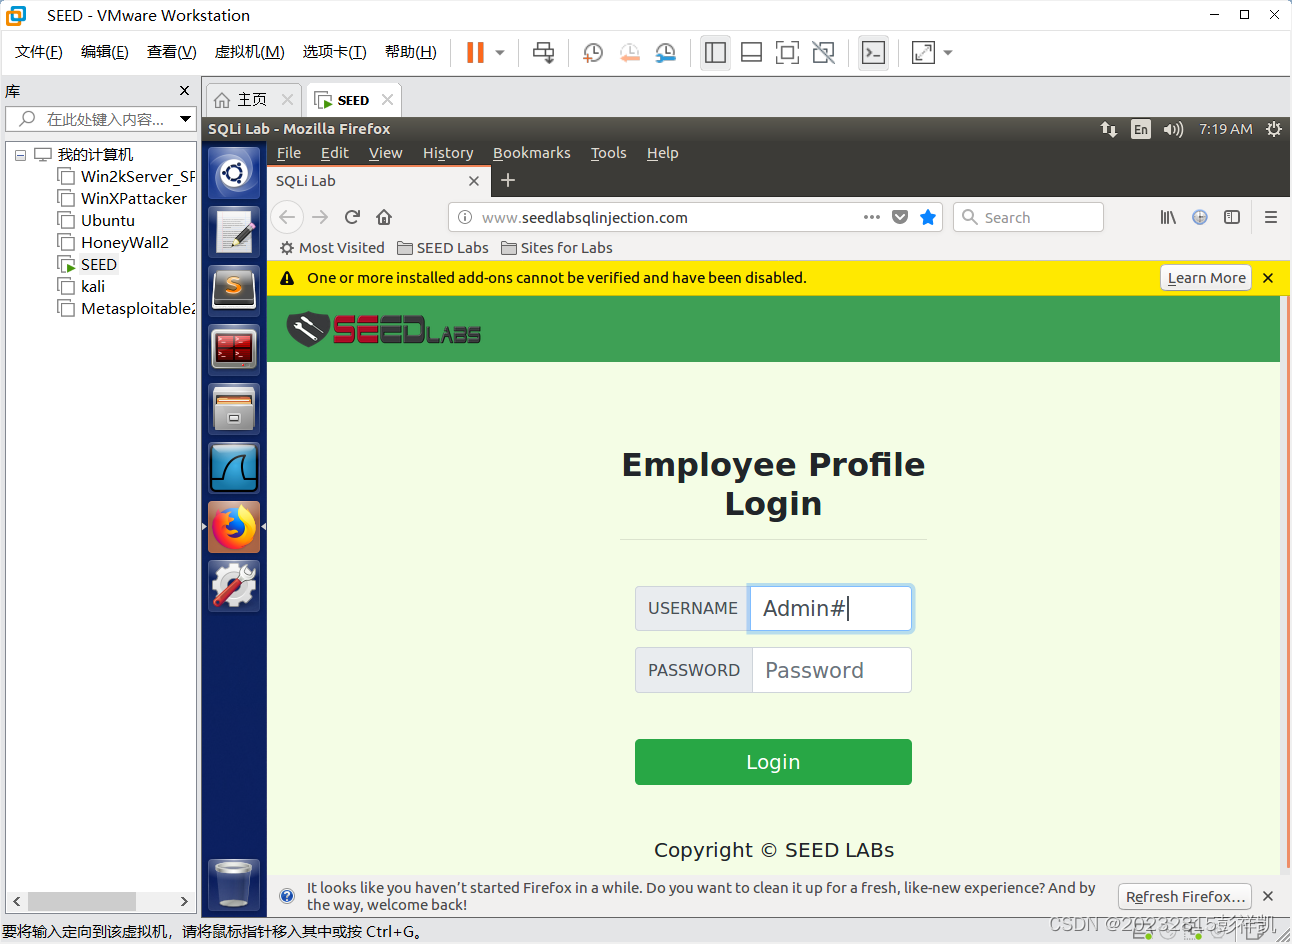The height and width of the screenshot is (944, 1292).
Task: Open System Settings from the launcher
Action: [234, 586]
